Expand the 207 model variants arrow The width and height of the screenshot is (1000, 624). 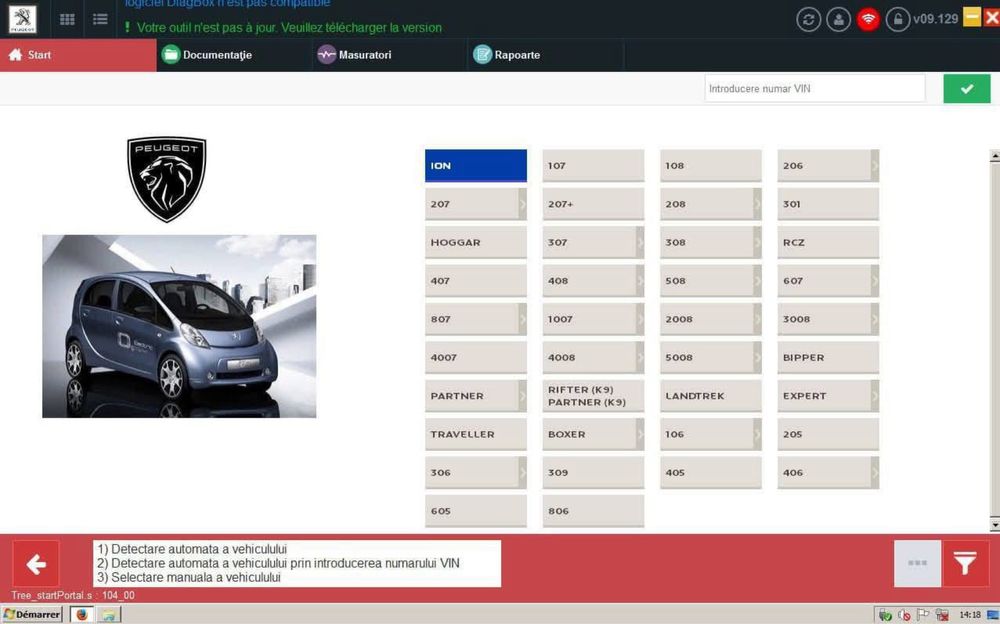click(522, 204)
